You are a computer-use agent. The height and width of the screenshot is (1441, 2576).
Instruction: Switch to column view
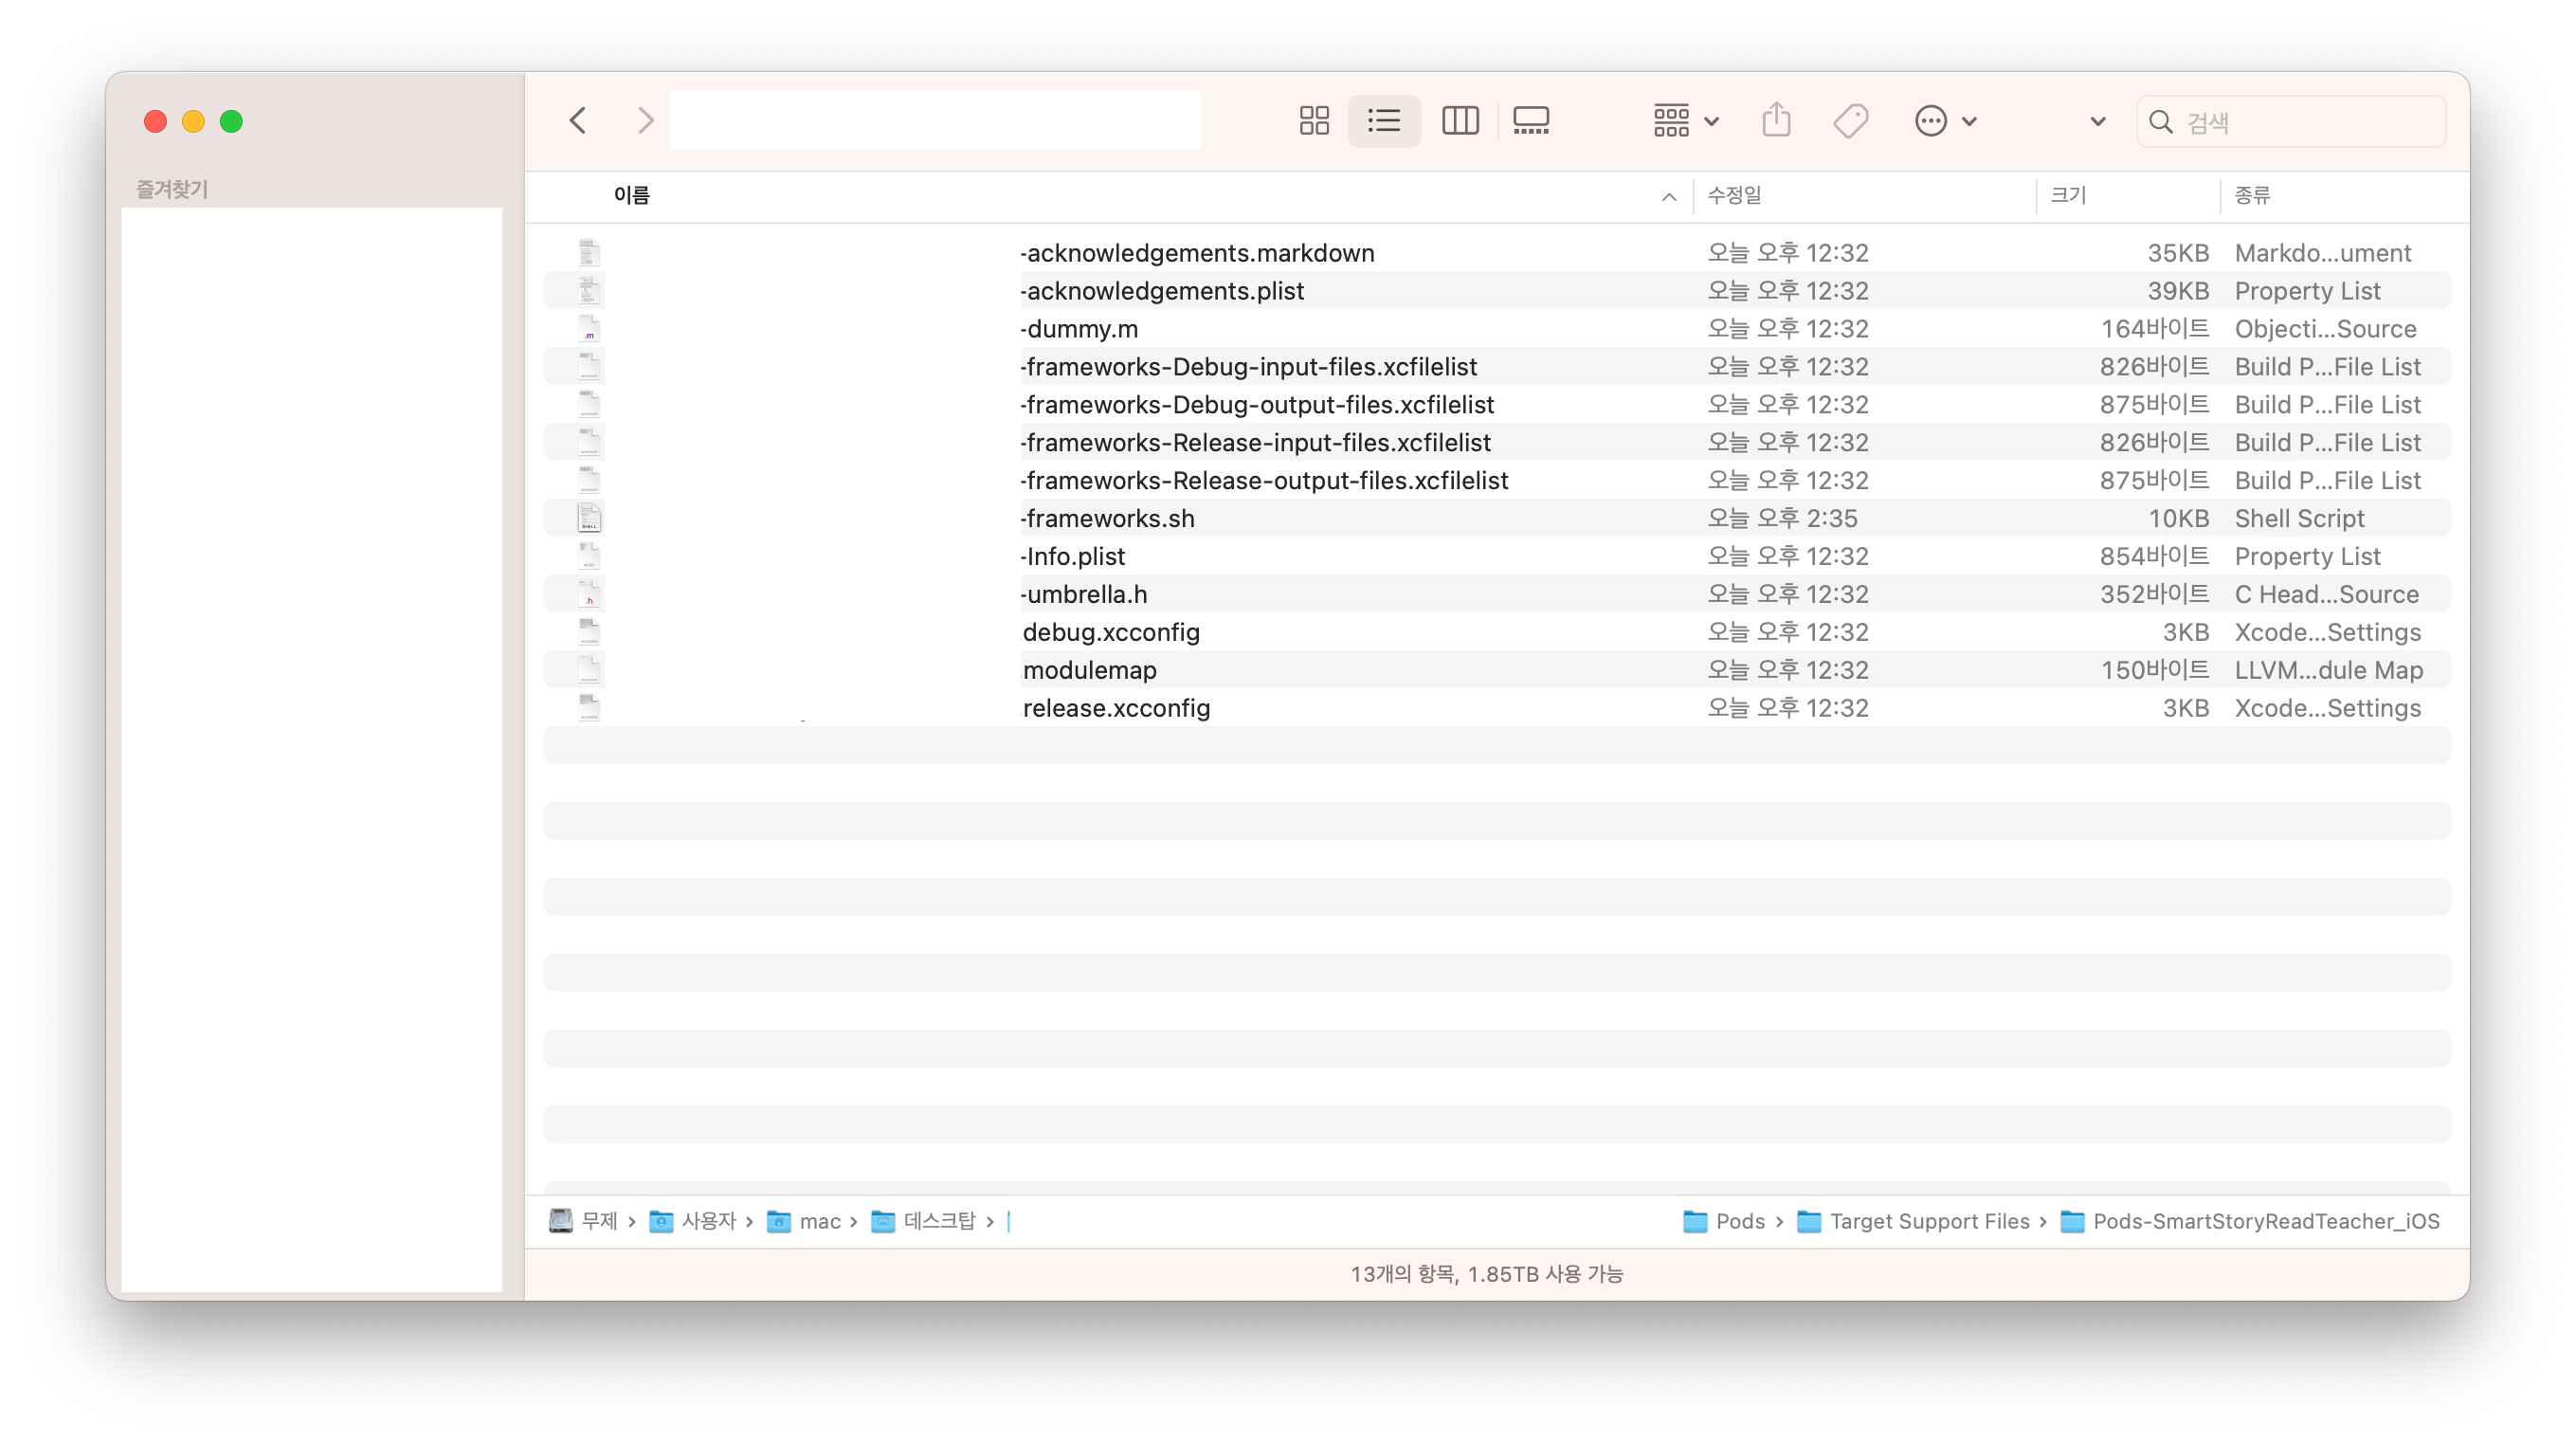(x=1459, y=121)
